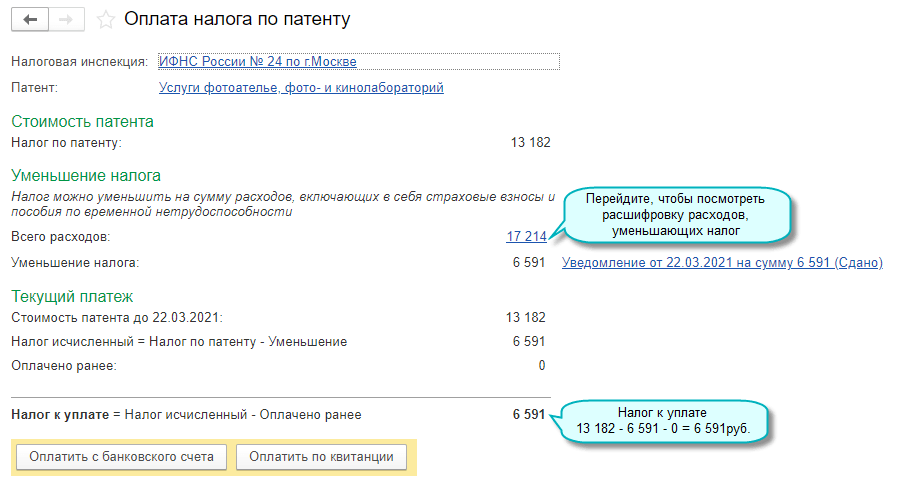Click the Налоговая инспекция field label
Image resolution: width=907 pixels, height=489 pixels.
pos(79,61)
